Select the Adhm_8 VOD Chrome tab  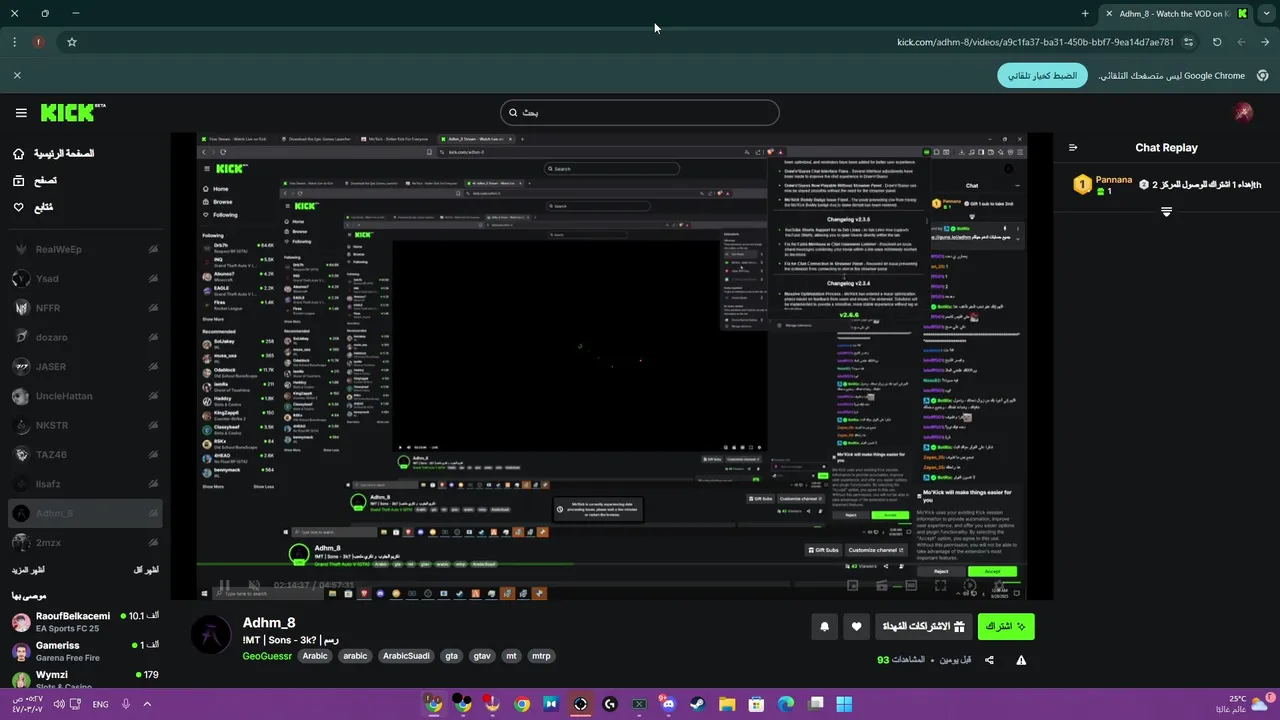click(1175, 14)
